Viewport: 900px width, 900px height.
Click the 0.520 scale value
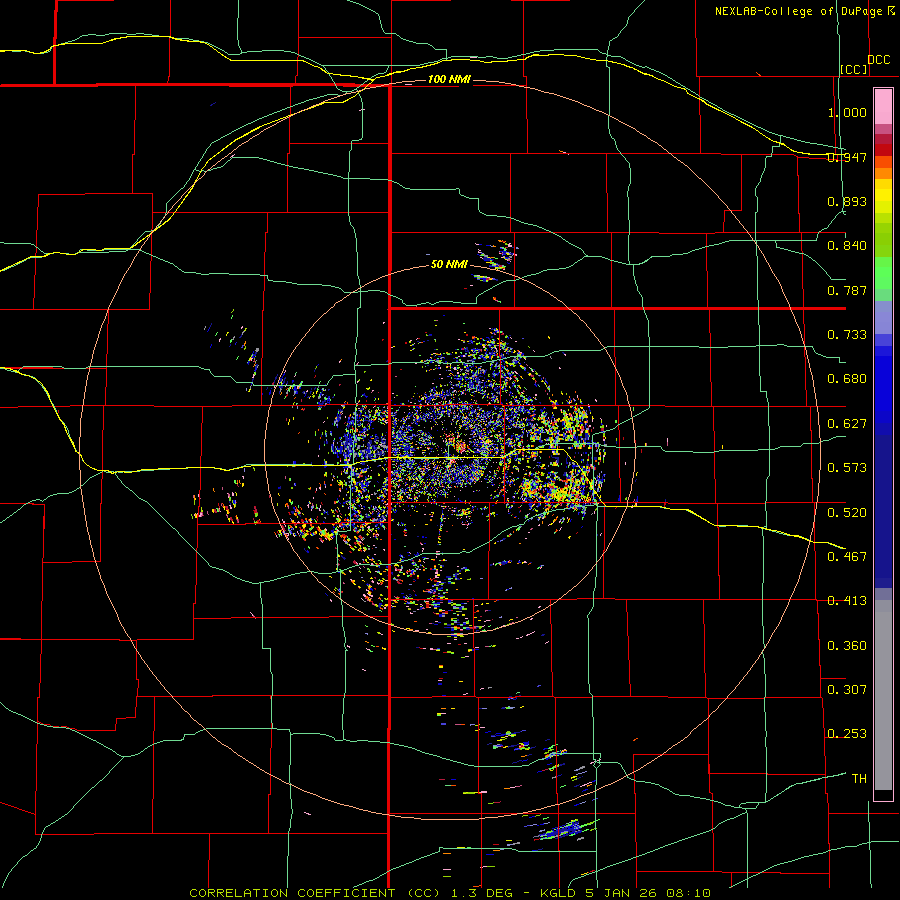click(x=847, y=513)
